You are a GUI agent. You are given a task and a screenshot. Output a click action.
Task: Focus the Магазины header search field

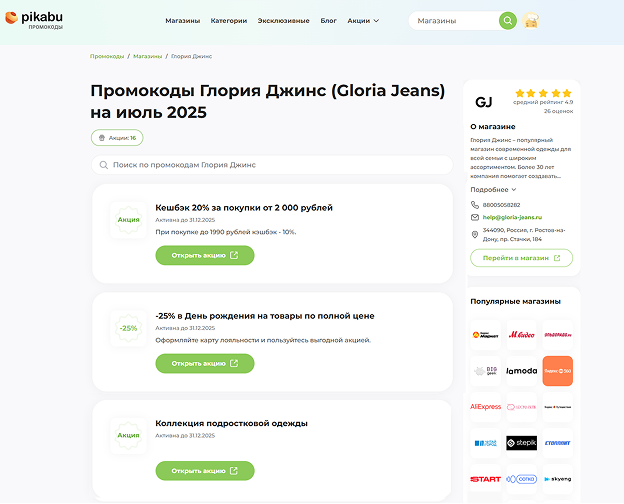coord(456,21)
